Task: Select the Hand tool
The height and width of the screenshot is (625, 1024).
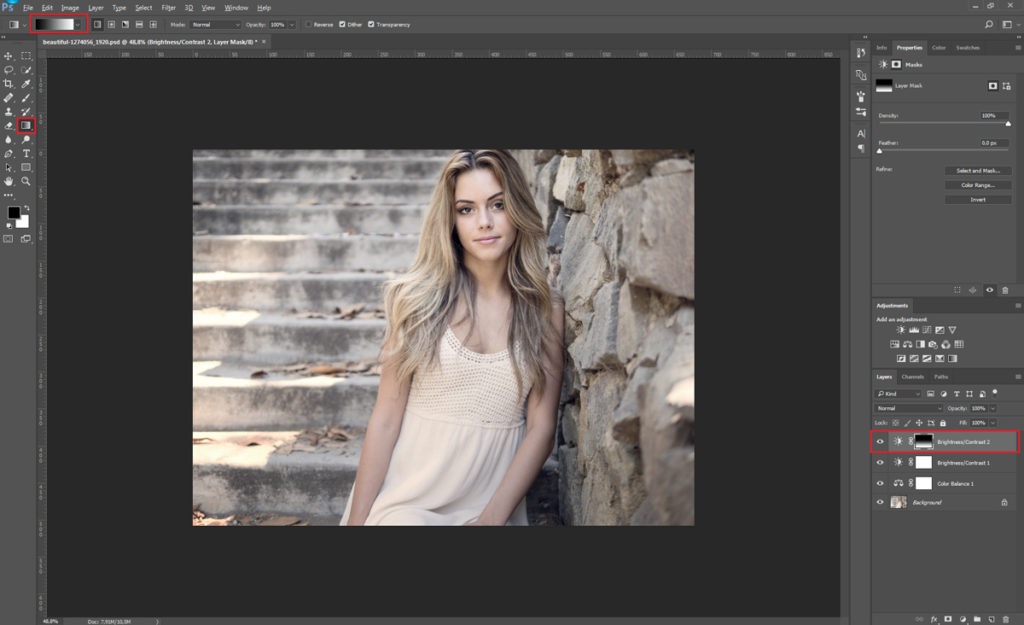Action: [x=9, y=181]
